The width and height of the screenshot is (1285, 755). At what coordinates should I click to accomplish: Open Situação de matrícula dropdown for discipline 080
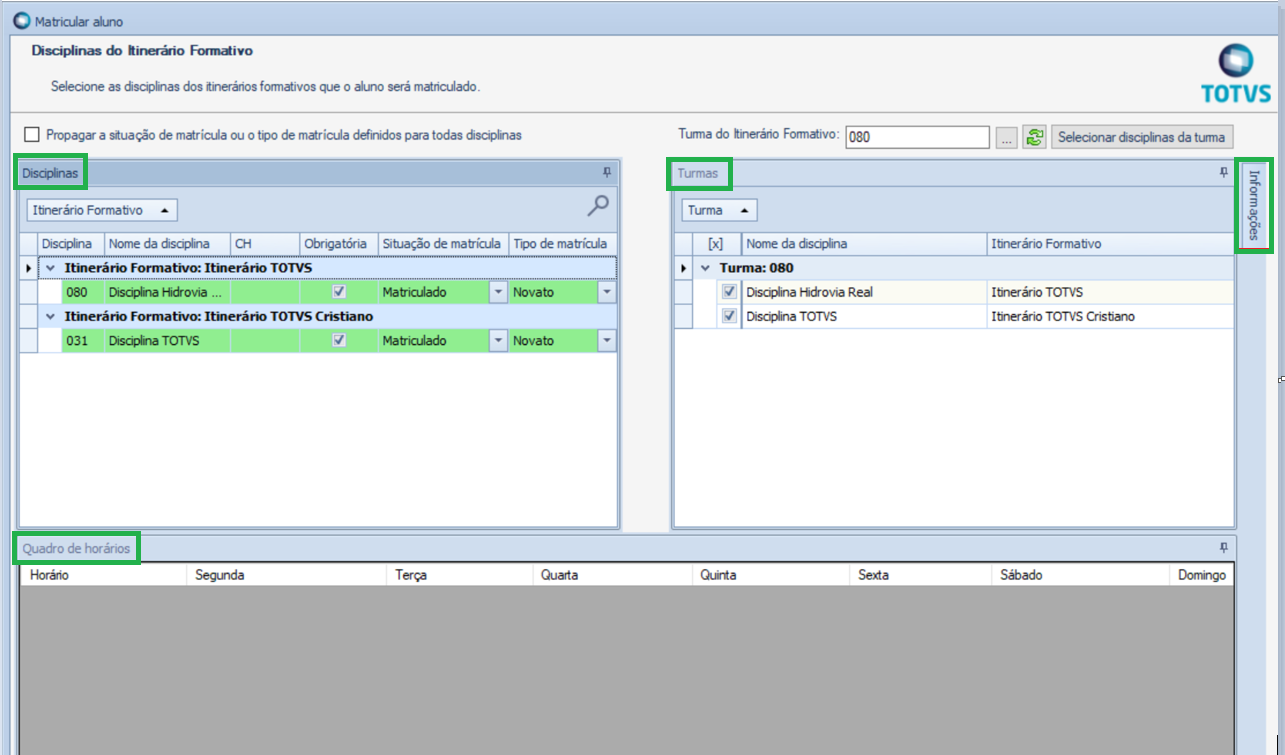(x=497, y=292)
